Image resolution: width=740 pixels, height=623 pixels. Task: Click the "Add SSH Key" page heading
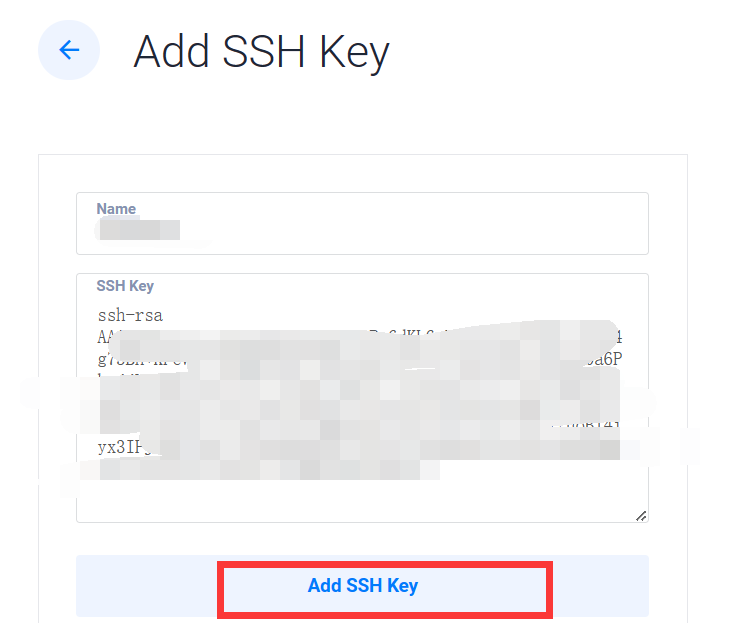pyautogui.click(x=261, y=51)
